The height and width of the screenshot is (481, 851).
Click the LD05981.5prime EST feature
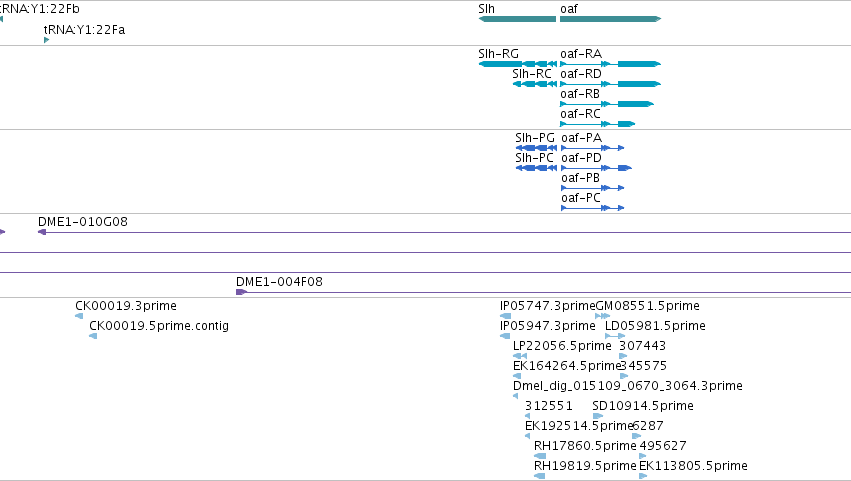[x=615, y=336]
